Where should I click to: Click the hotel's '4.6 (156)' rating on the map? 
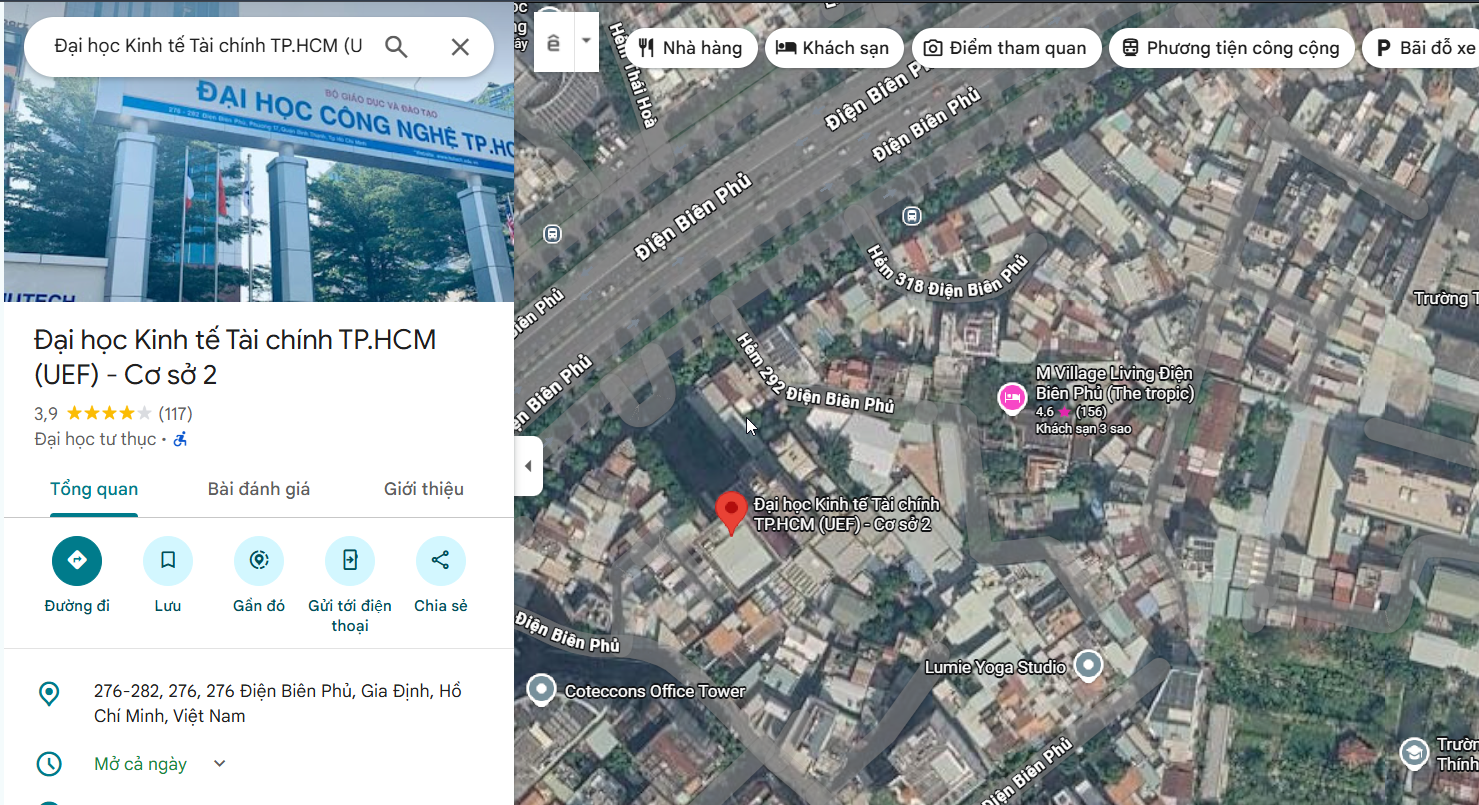point(1071,412)
